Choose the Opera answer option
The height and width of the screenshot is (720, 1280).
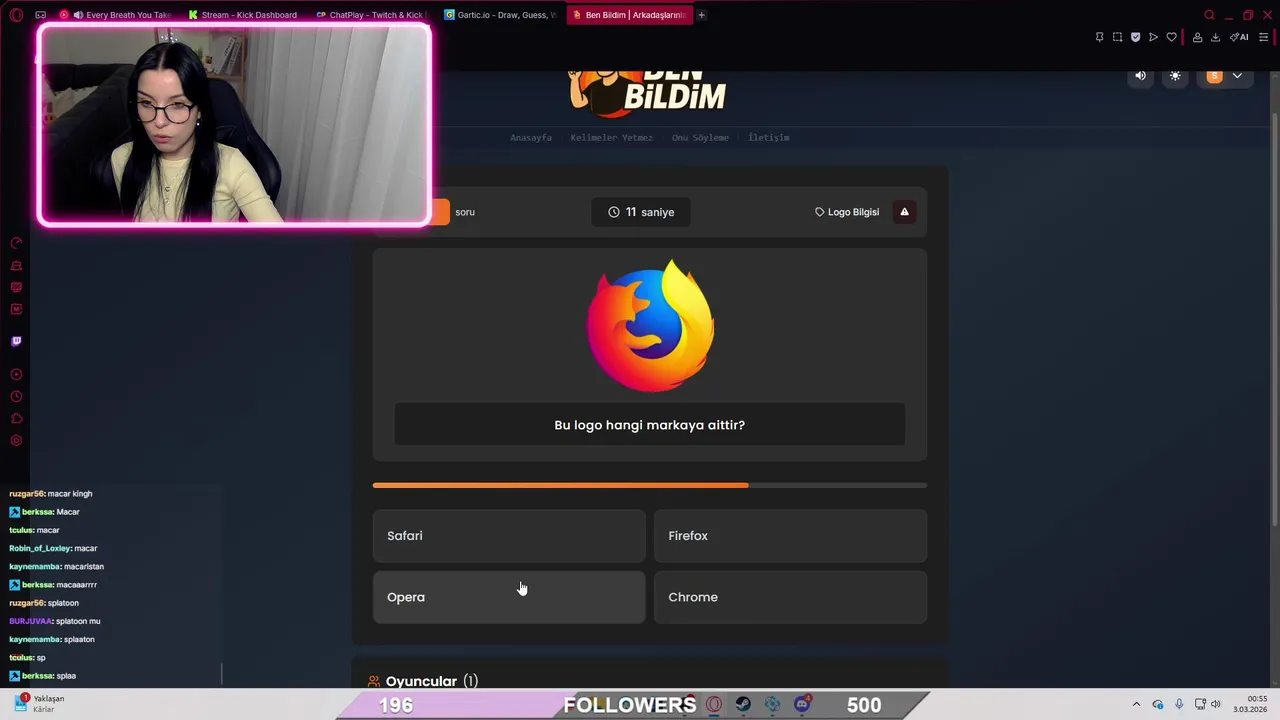click(509, 597)
